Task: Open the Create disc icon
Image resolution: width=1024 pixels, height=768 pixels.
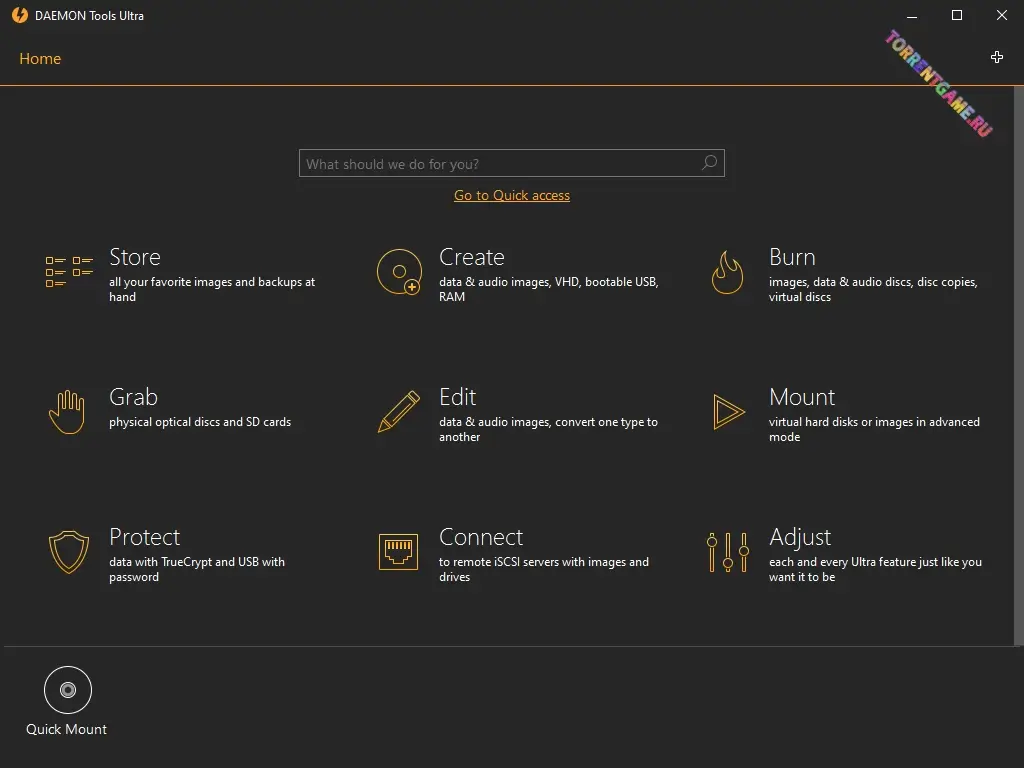Action: [x=398, y=271]
